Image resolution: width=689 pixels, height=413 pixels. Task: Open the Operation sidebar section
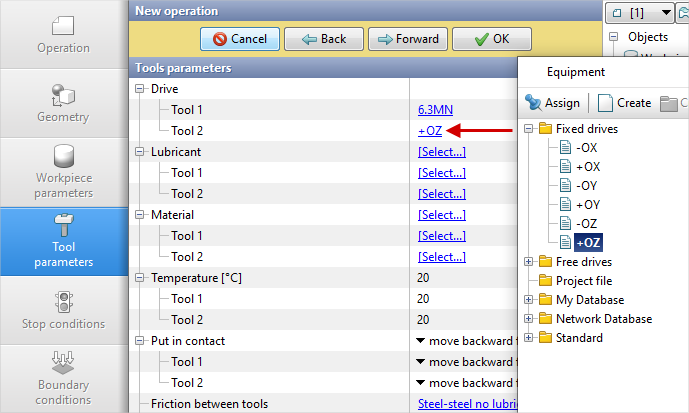63,34
